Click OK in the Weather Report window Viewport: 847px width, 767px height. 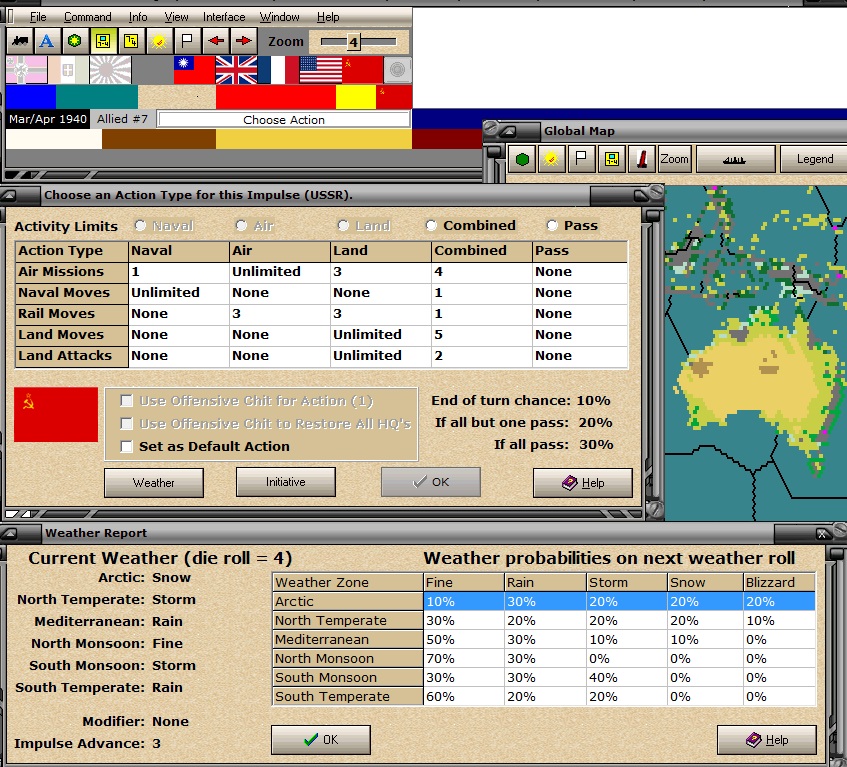321,739
